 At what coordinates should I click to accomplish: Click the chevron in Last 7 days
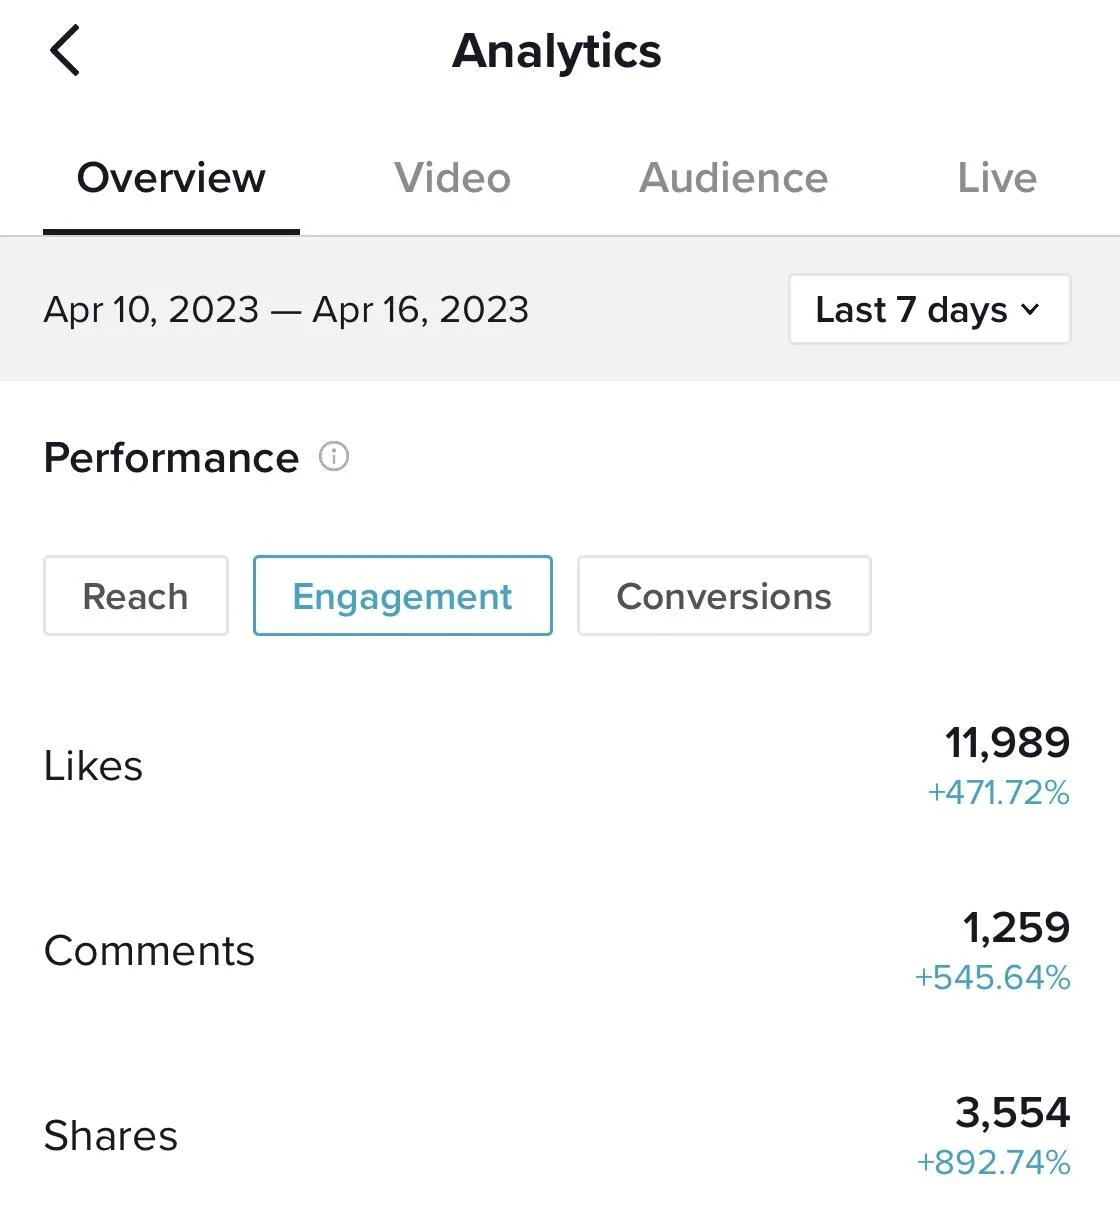(x=1031, y=310)
